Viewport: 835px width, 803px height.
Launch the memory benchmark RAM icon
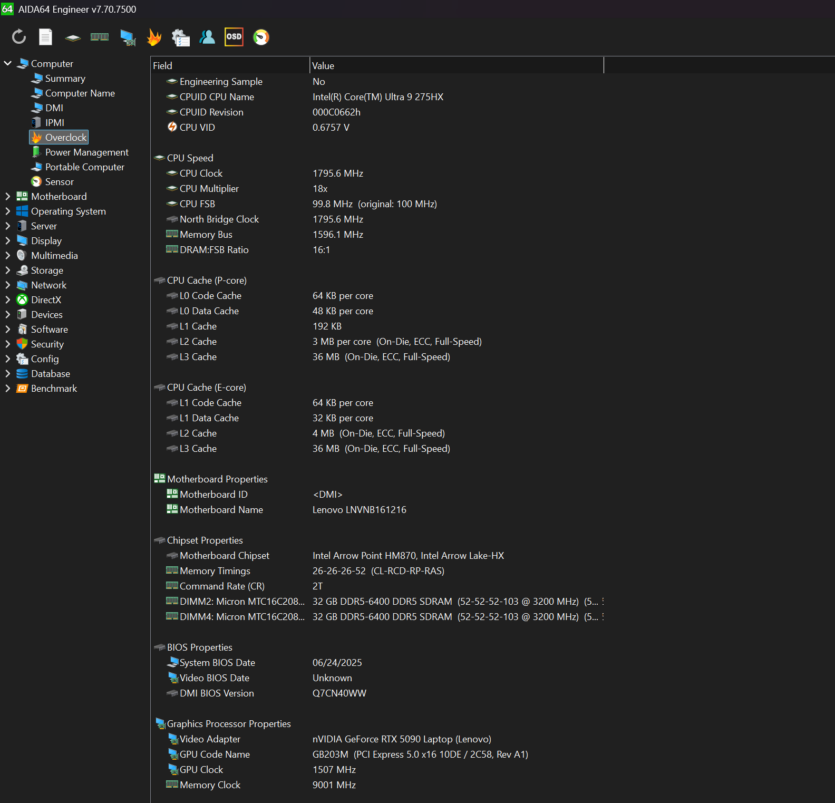pyautogui.click(x=100, y=37)
